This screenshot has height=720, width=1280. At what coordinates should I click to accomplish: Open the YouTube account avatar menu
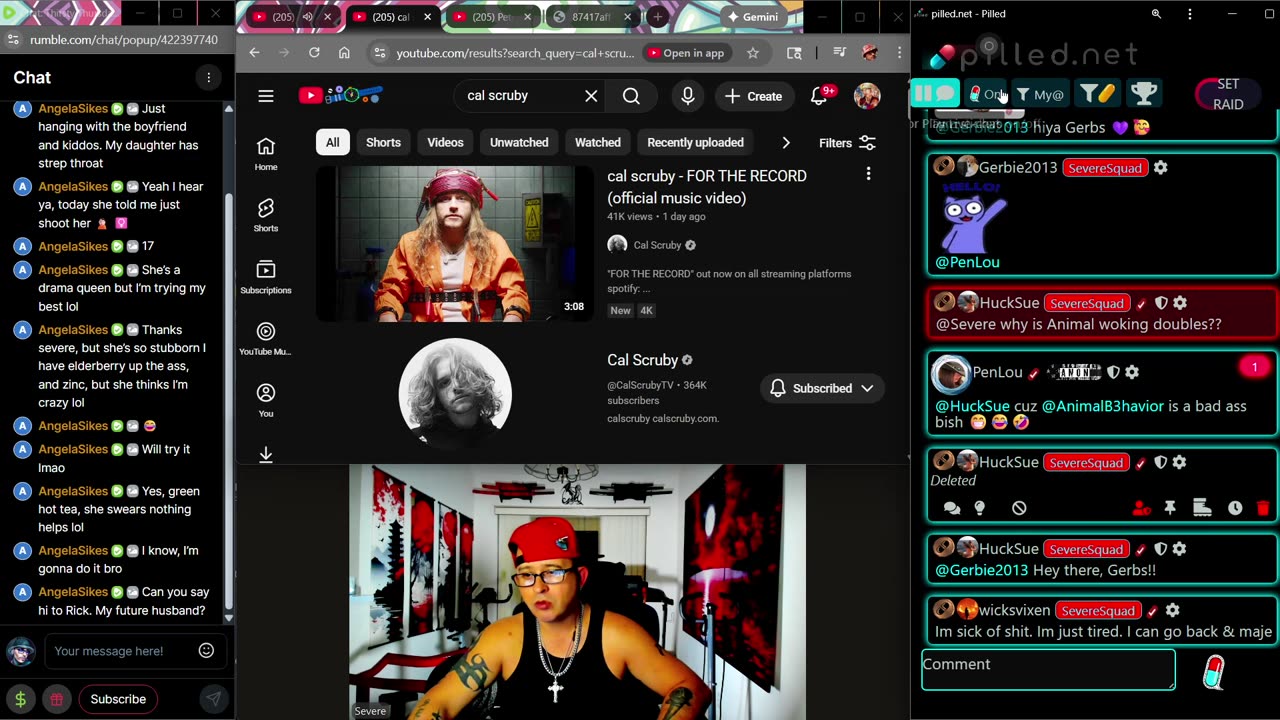tap(867, 96)
